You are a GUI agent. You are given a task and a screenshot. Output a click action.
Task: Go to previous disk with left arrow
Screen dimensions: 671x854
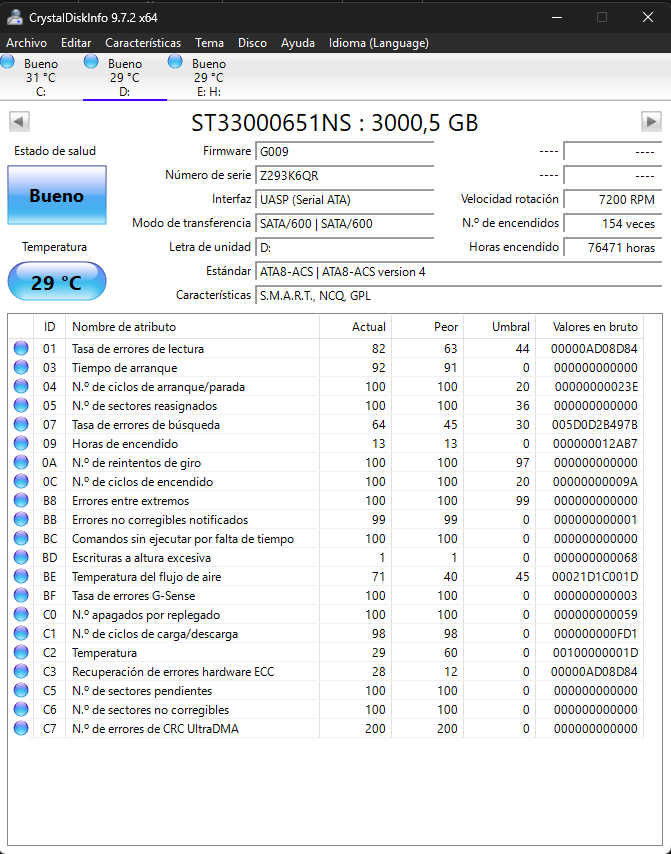(x=19, y=121)
